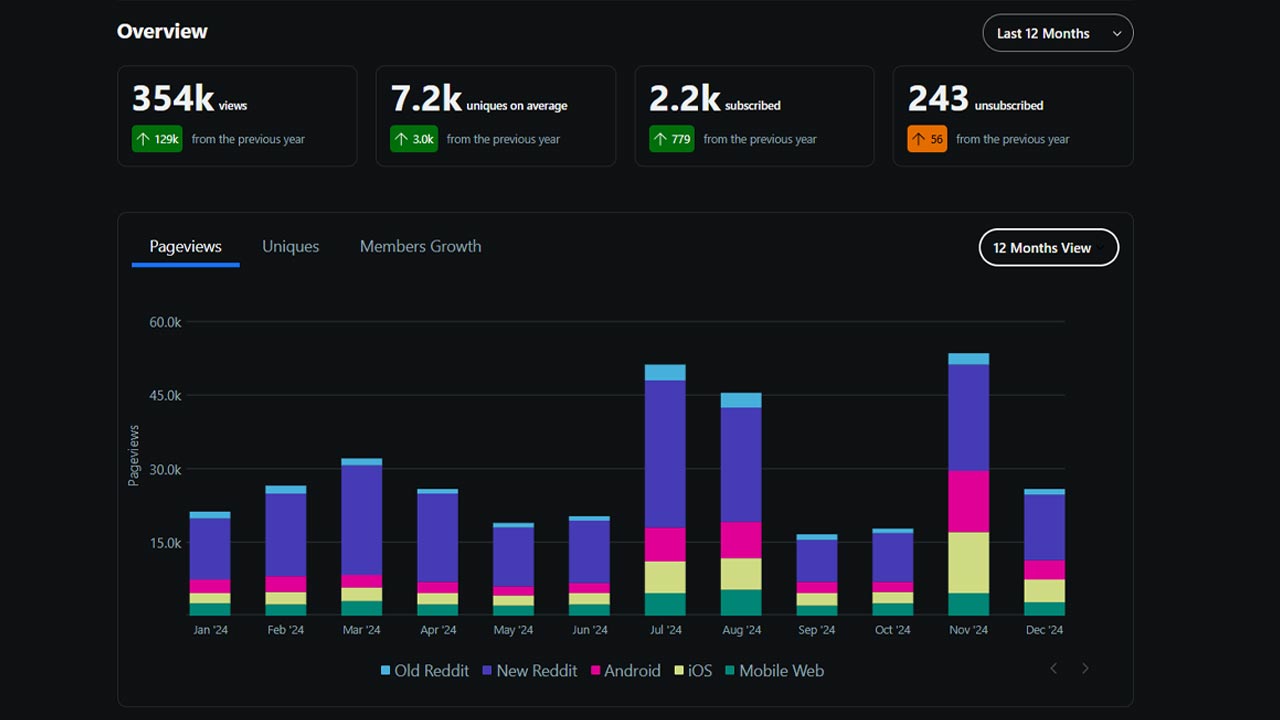Image resolution: width=1280 pixels, height=720 pixels.
Task: Switch to the Members Growth tab
Action: tap(420, 247)
